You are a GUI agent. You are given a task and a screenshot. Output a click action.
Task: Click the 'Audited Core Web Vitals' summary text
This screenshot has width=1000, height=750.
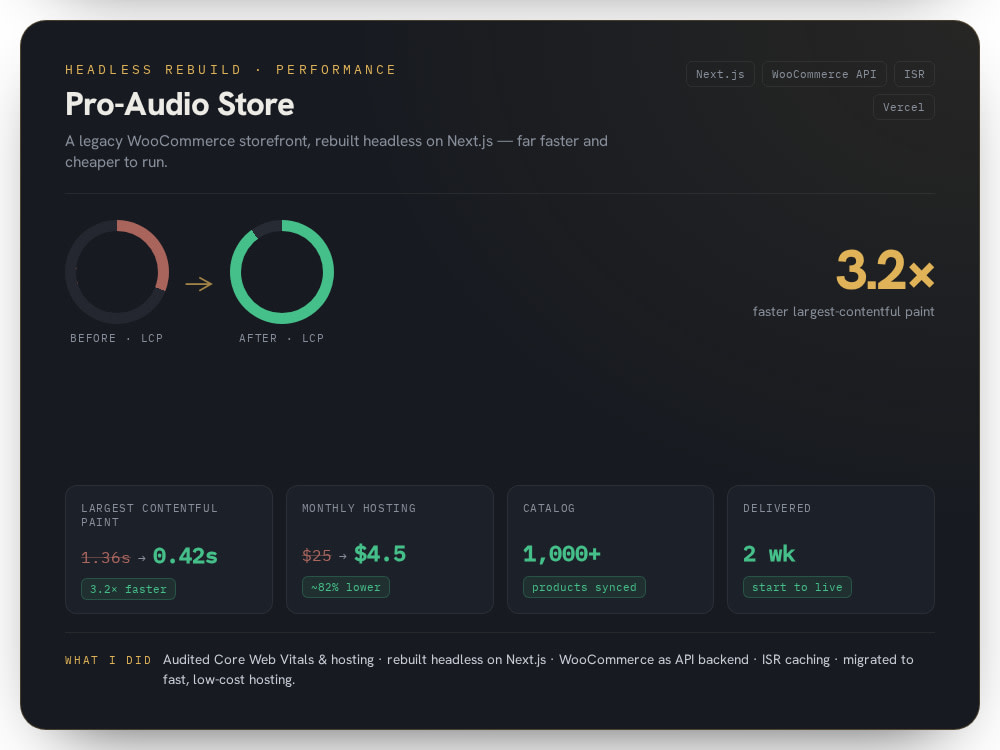point(538,669)
